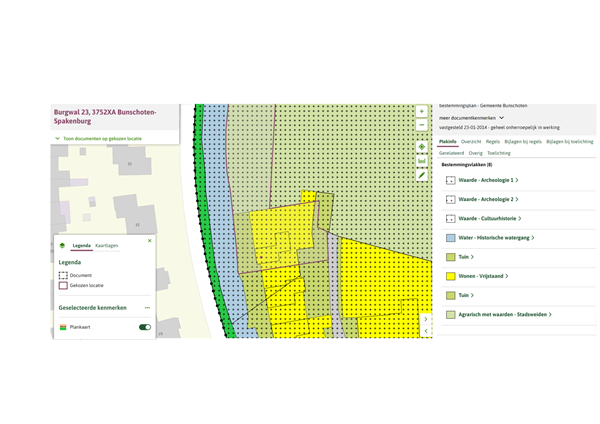Open the Overzicht tab
600x424 pixels.
471,142
